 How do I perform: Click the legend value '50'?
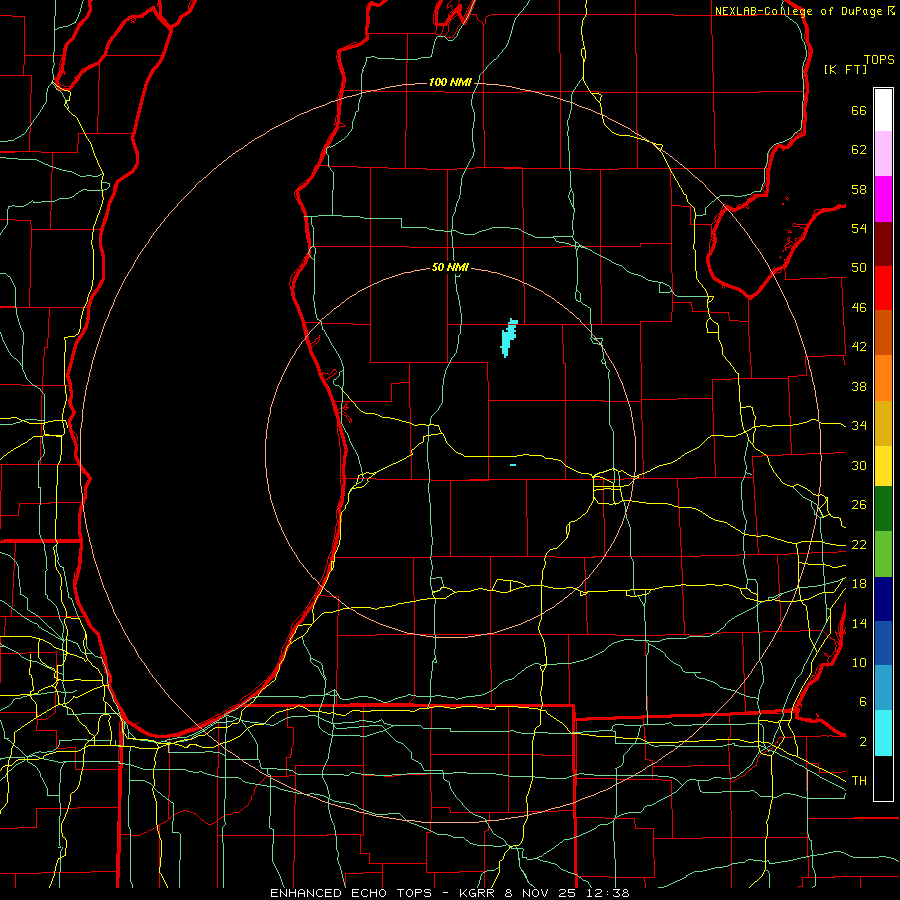tap(859, 268)
